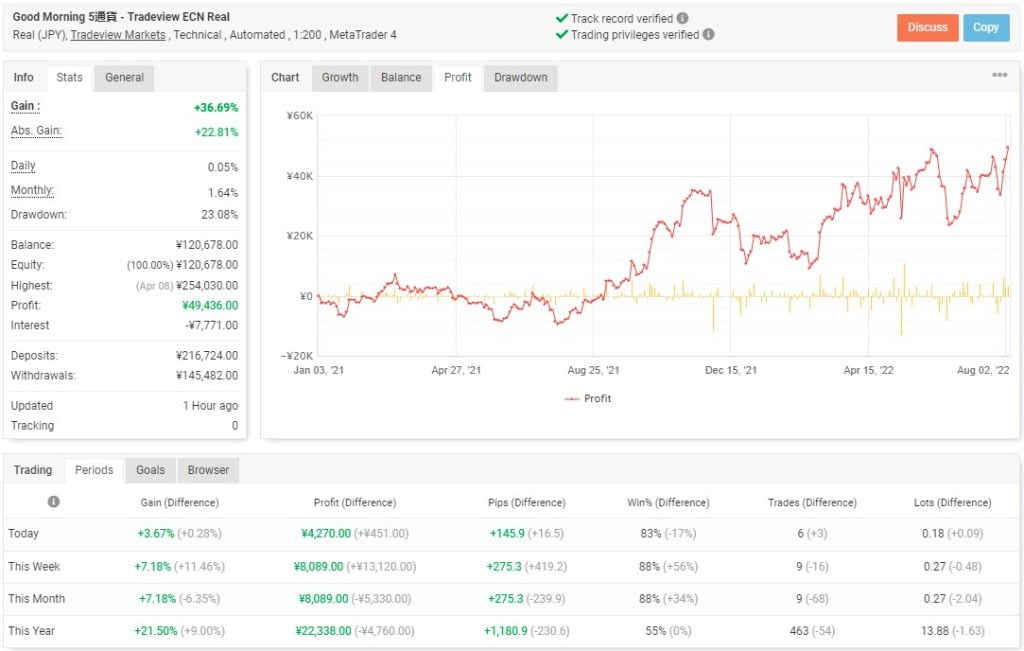1024x651 pixels.
Task: Click the Monthly stat label
Action: pos(32,191)
